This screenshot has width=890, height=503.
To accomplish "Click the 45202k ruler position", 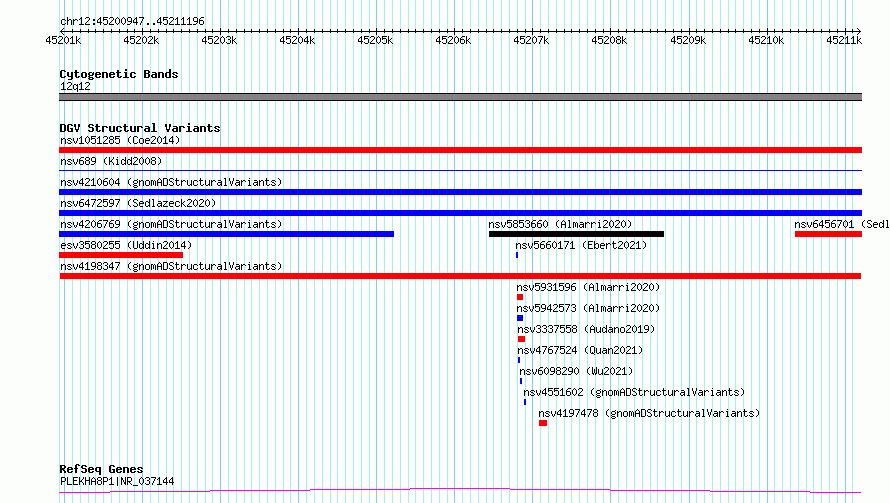I will [x=141, y=40].
